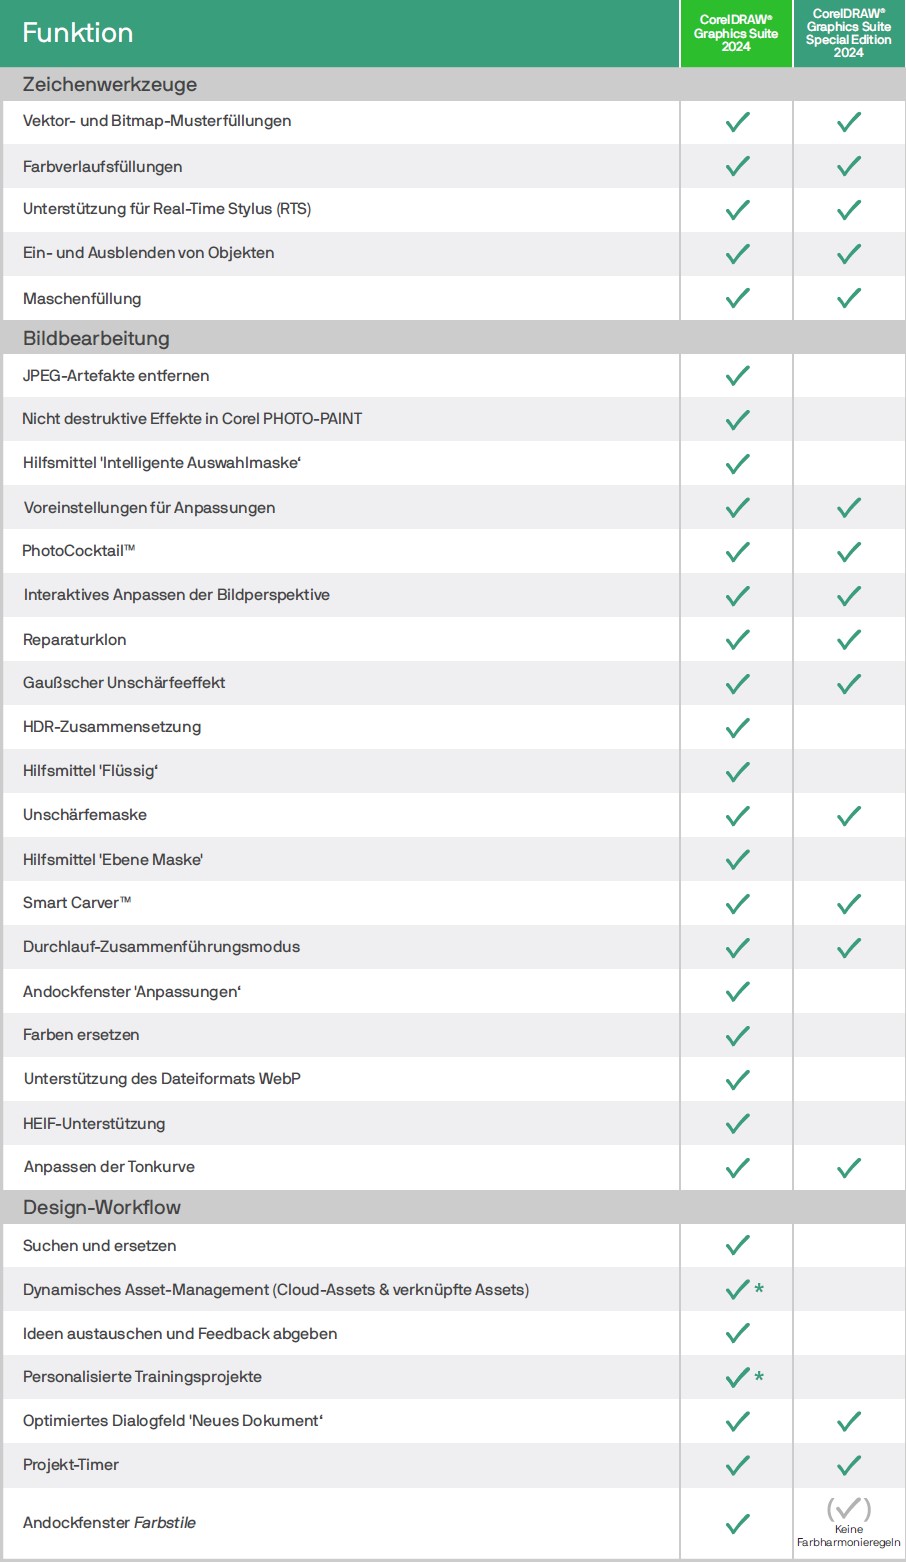The image size is (906, 1562).
Task: Click Graphics Suite 2024 checkmark for Farbverlaufsfüllungen
Action: (737, 166)
